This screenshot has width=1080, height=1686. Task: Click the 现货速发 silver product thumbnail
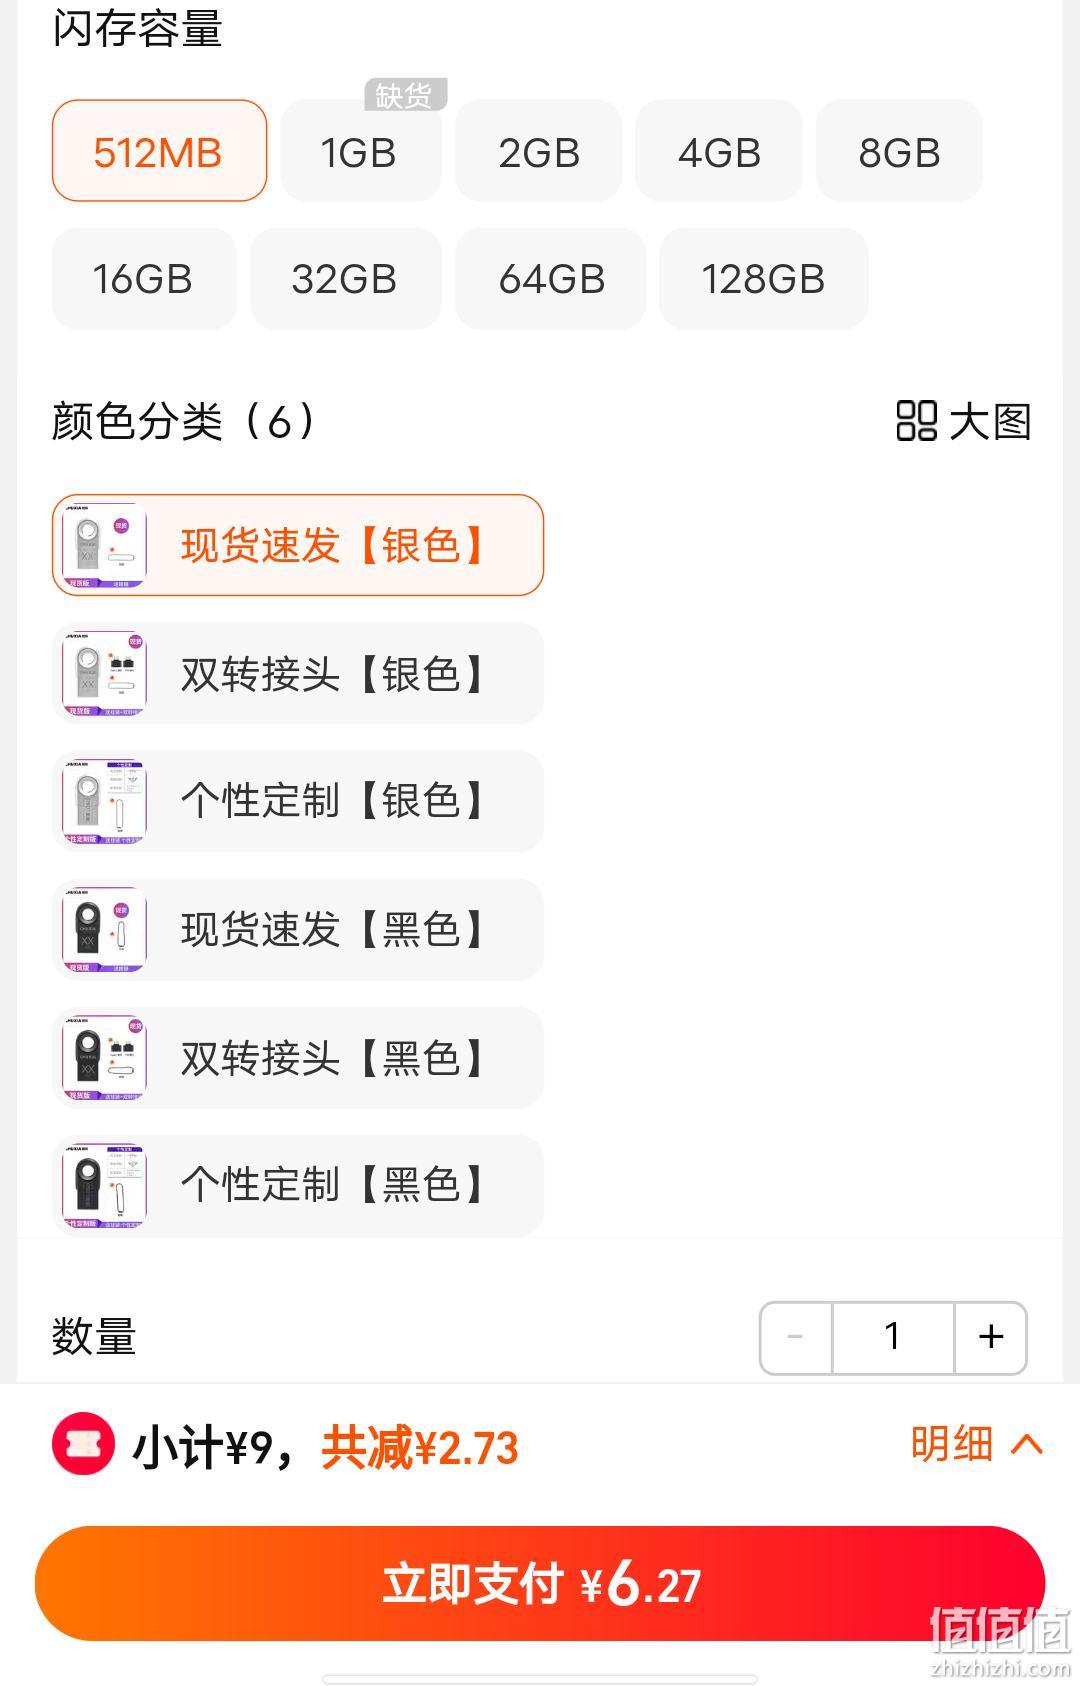[x=104, y=545]
